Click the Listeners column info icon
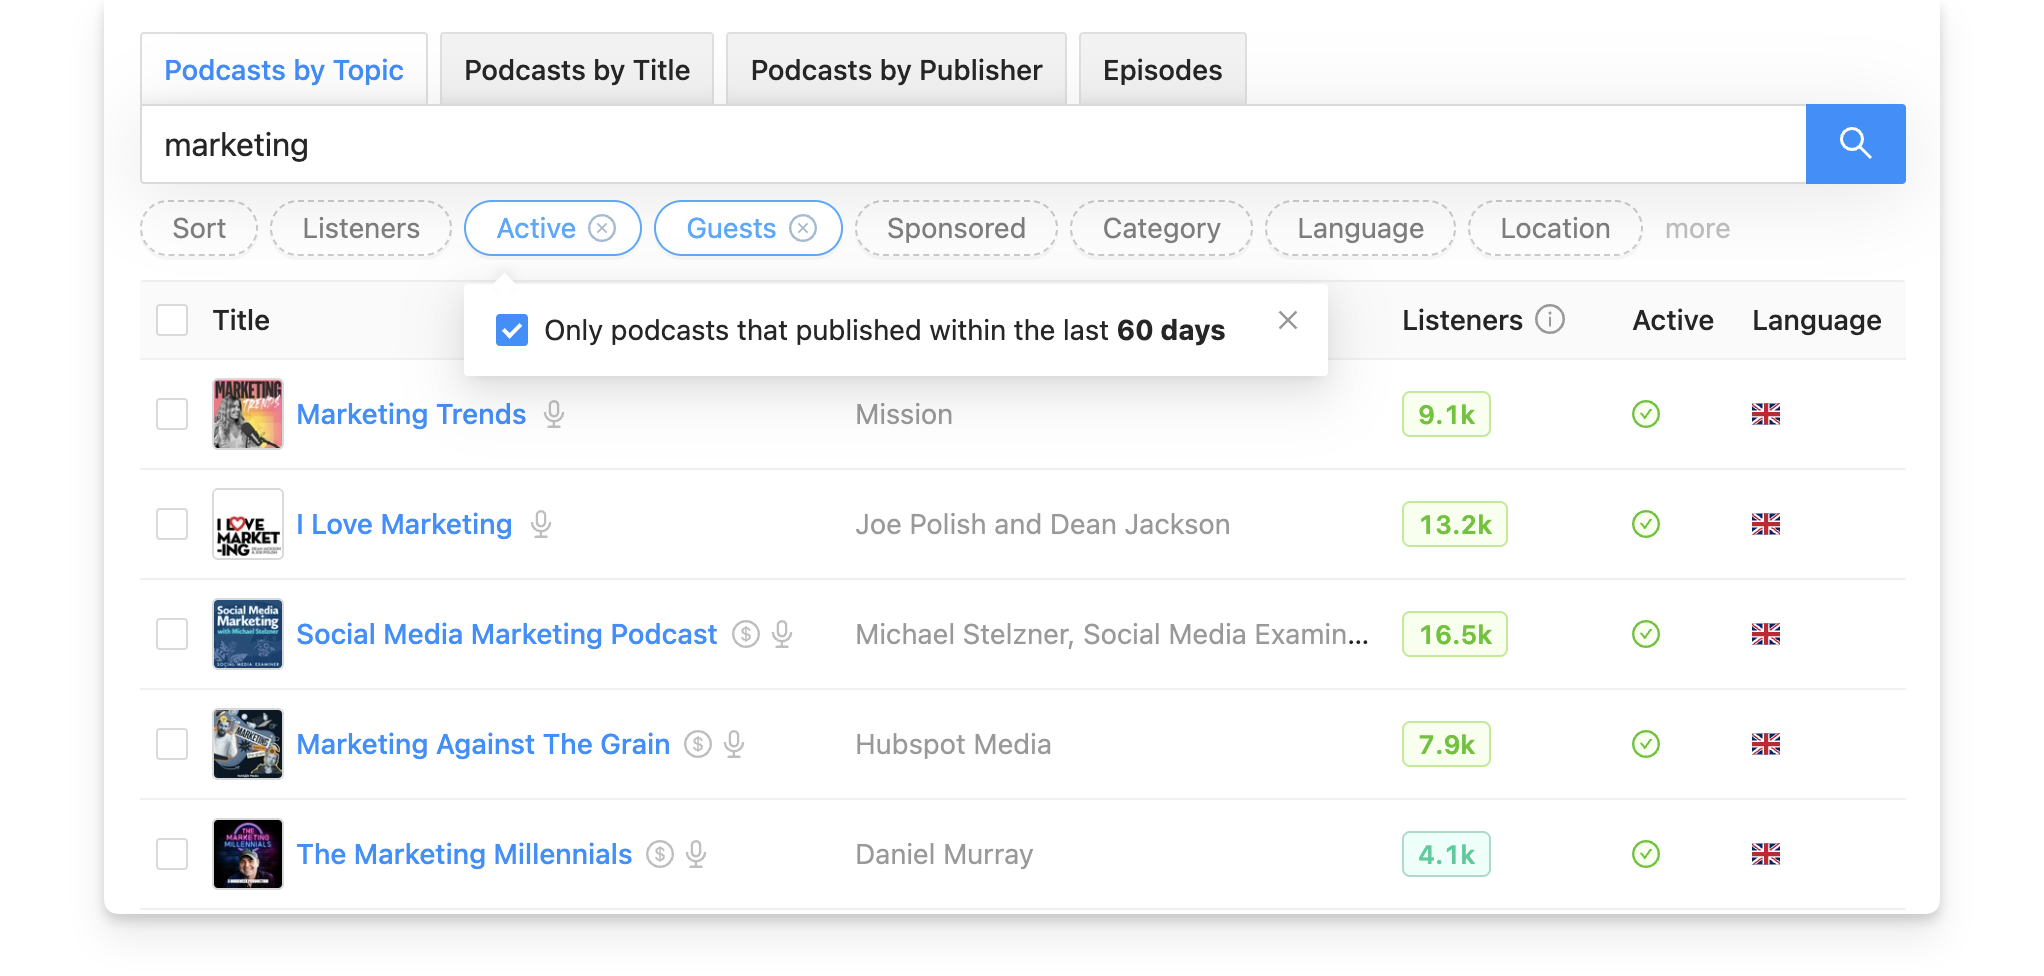This screenshot has width=2044, height=976. [1550, 320]
